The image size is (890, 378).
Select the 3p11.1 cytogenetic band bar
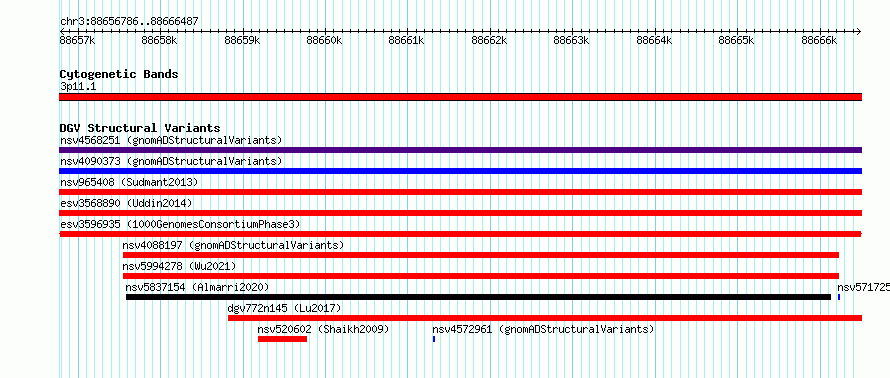click(x=460, y=97)
